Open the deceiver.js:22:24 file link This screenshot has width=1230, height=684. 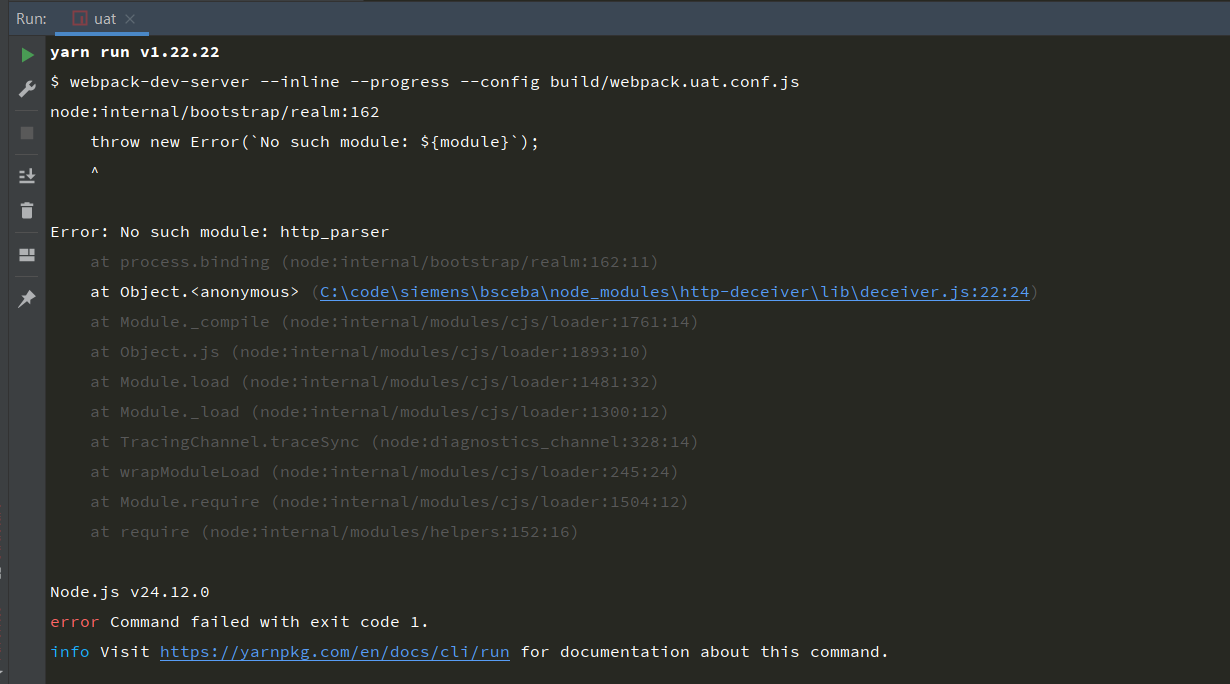[674, 292]
